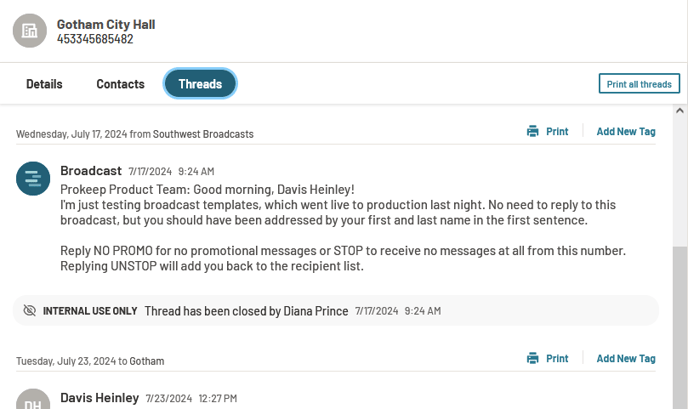Screen dimensions: 688x409
Task: Add New Tag to July 23 Gotham thread
Action: tap(626, 358)
